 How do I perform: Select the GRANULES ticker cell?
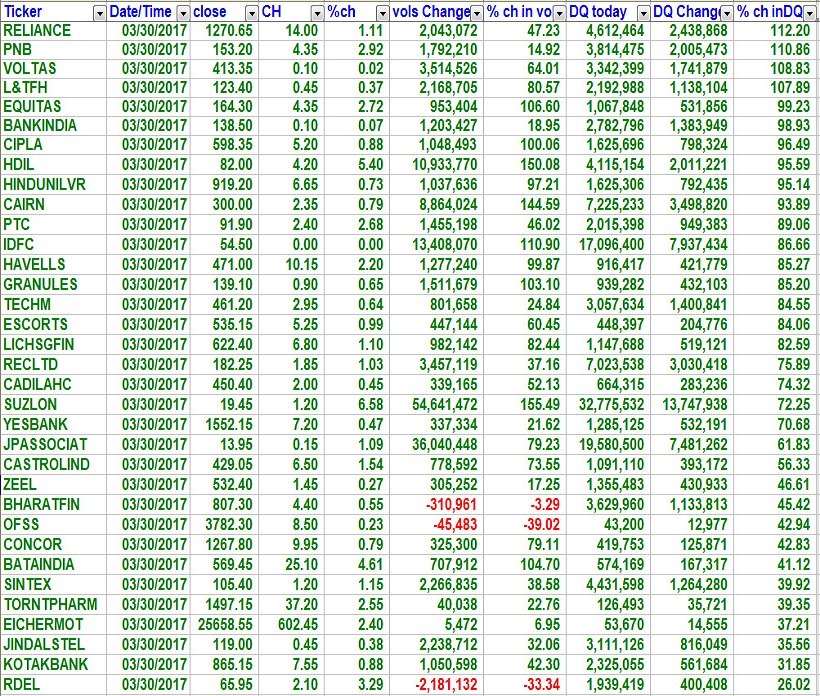53,284
